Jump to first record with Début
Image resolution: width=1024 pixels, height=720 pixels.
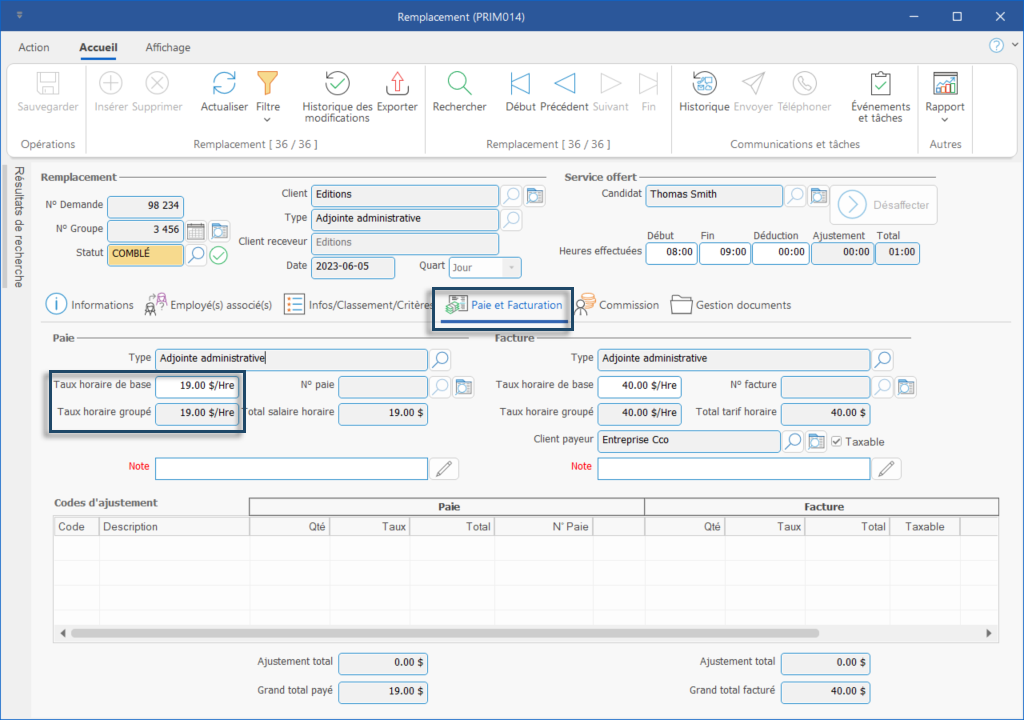(520, 84)
